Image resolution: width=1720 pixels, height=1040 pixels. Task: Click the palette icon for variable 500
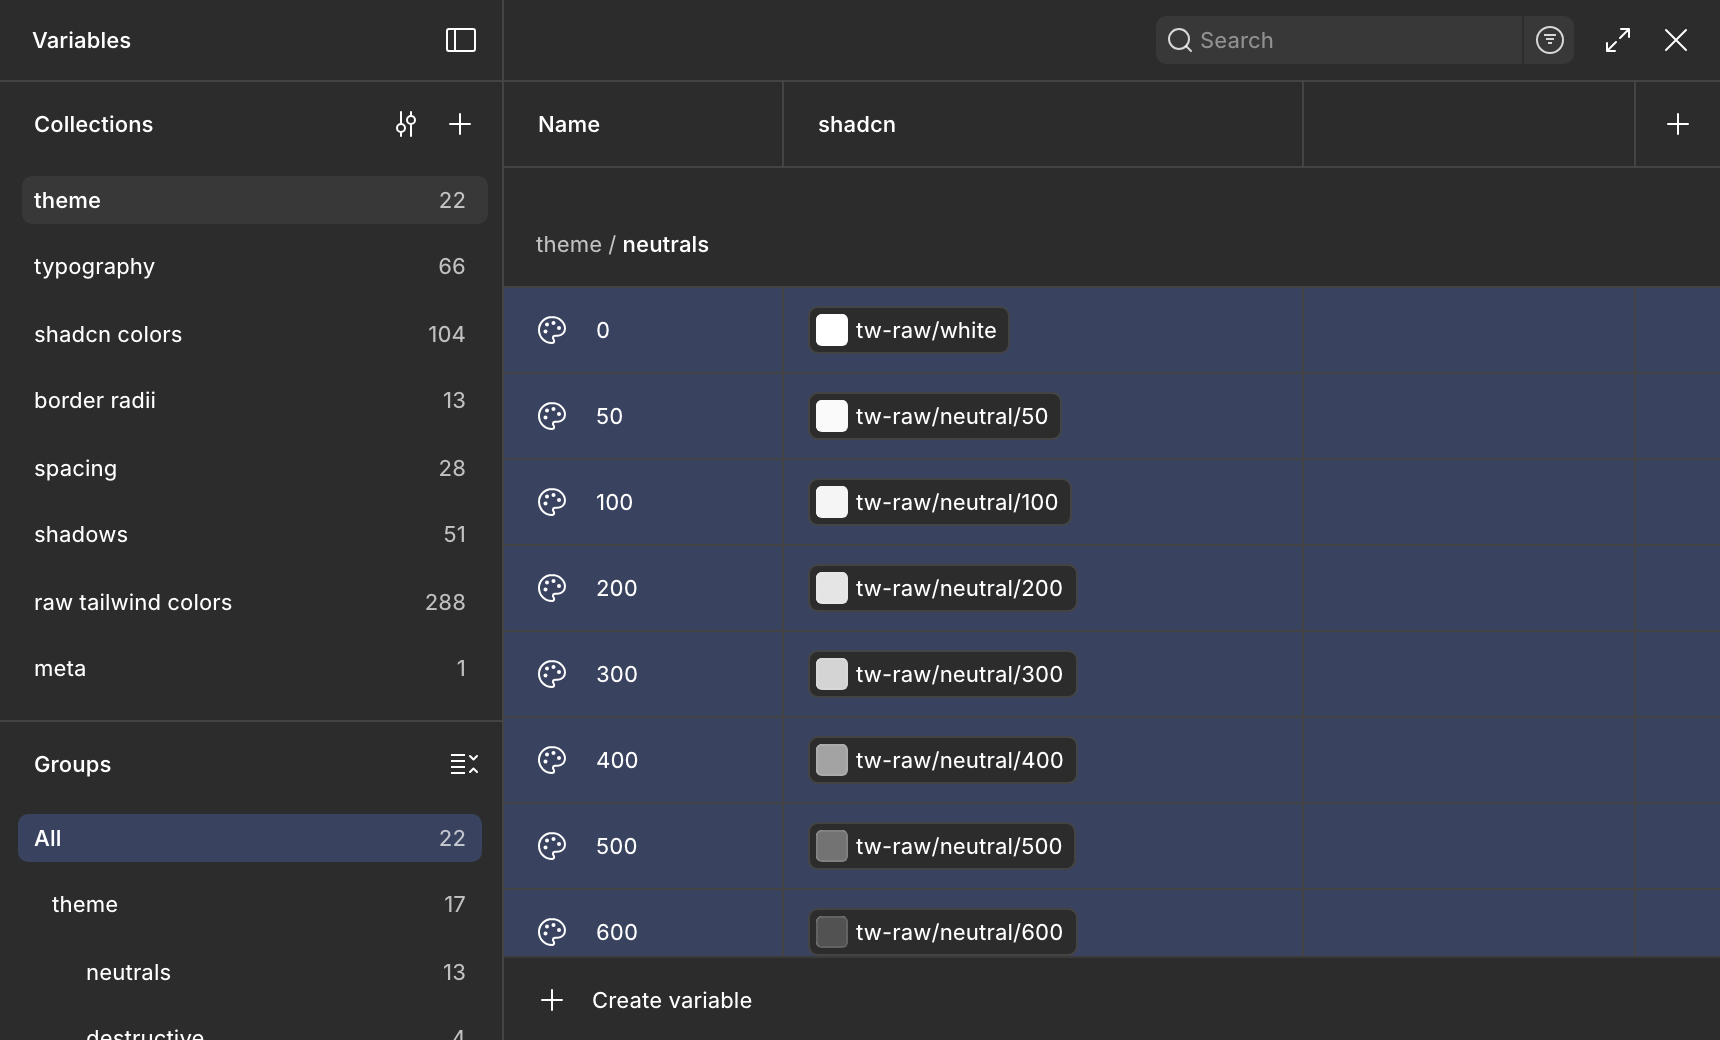tap(552, 846)
